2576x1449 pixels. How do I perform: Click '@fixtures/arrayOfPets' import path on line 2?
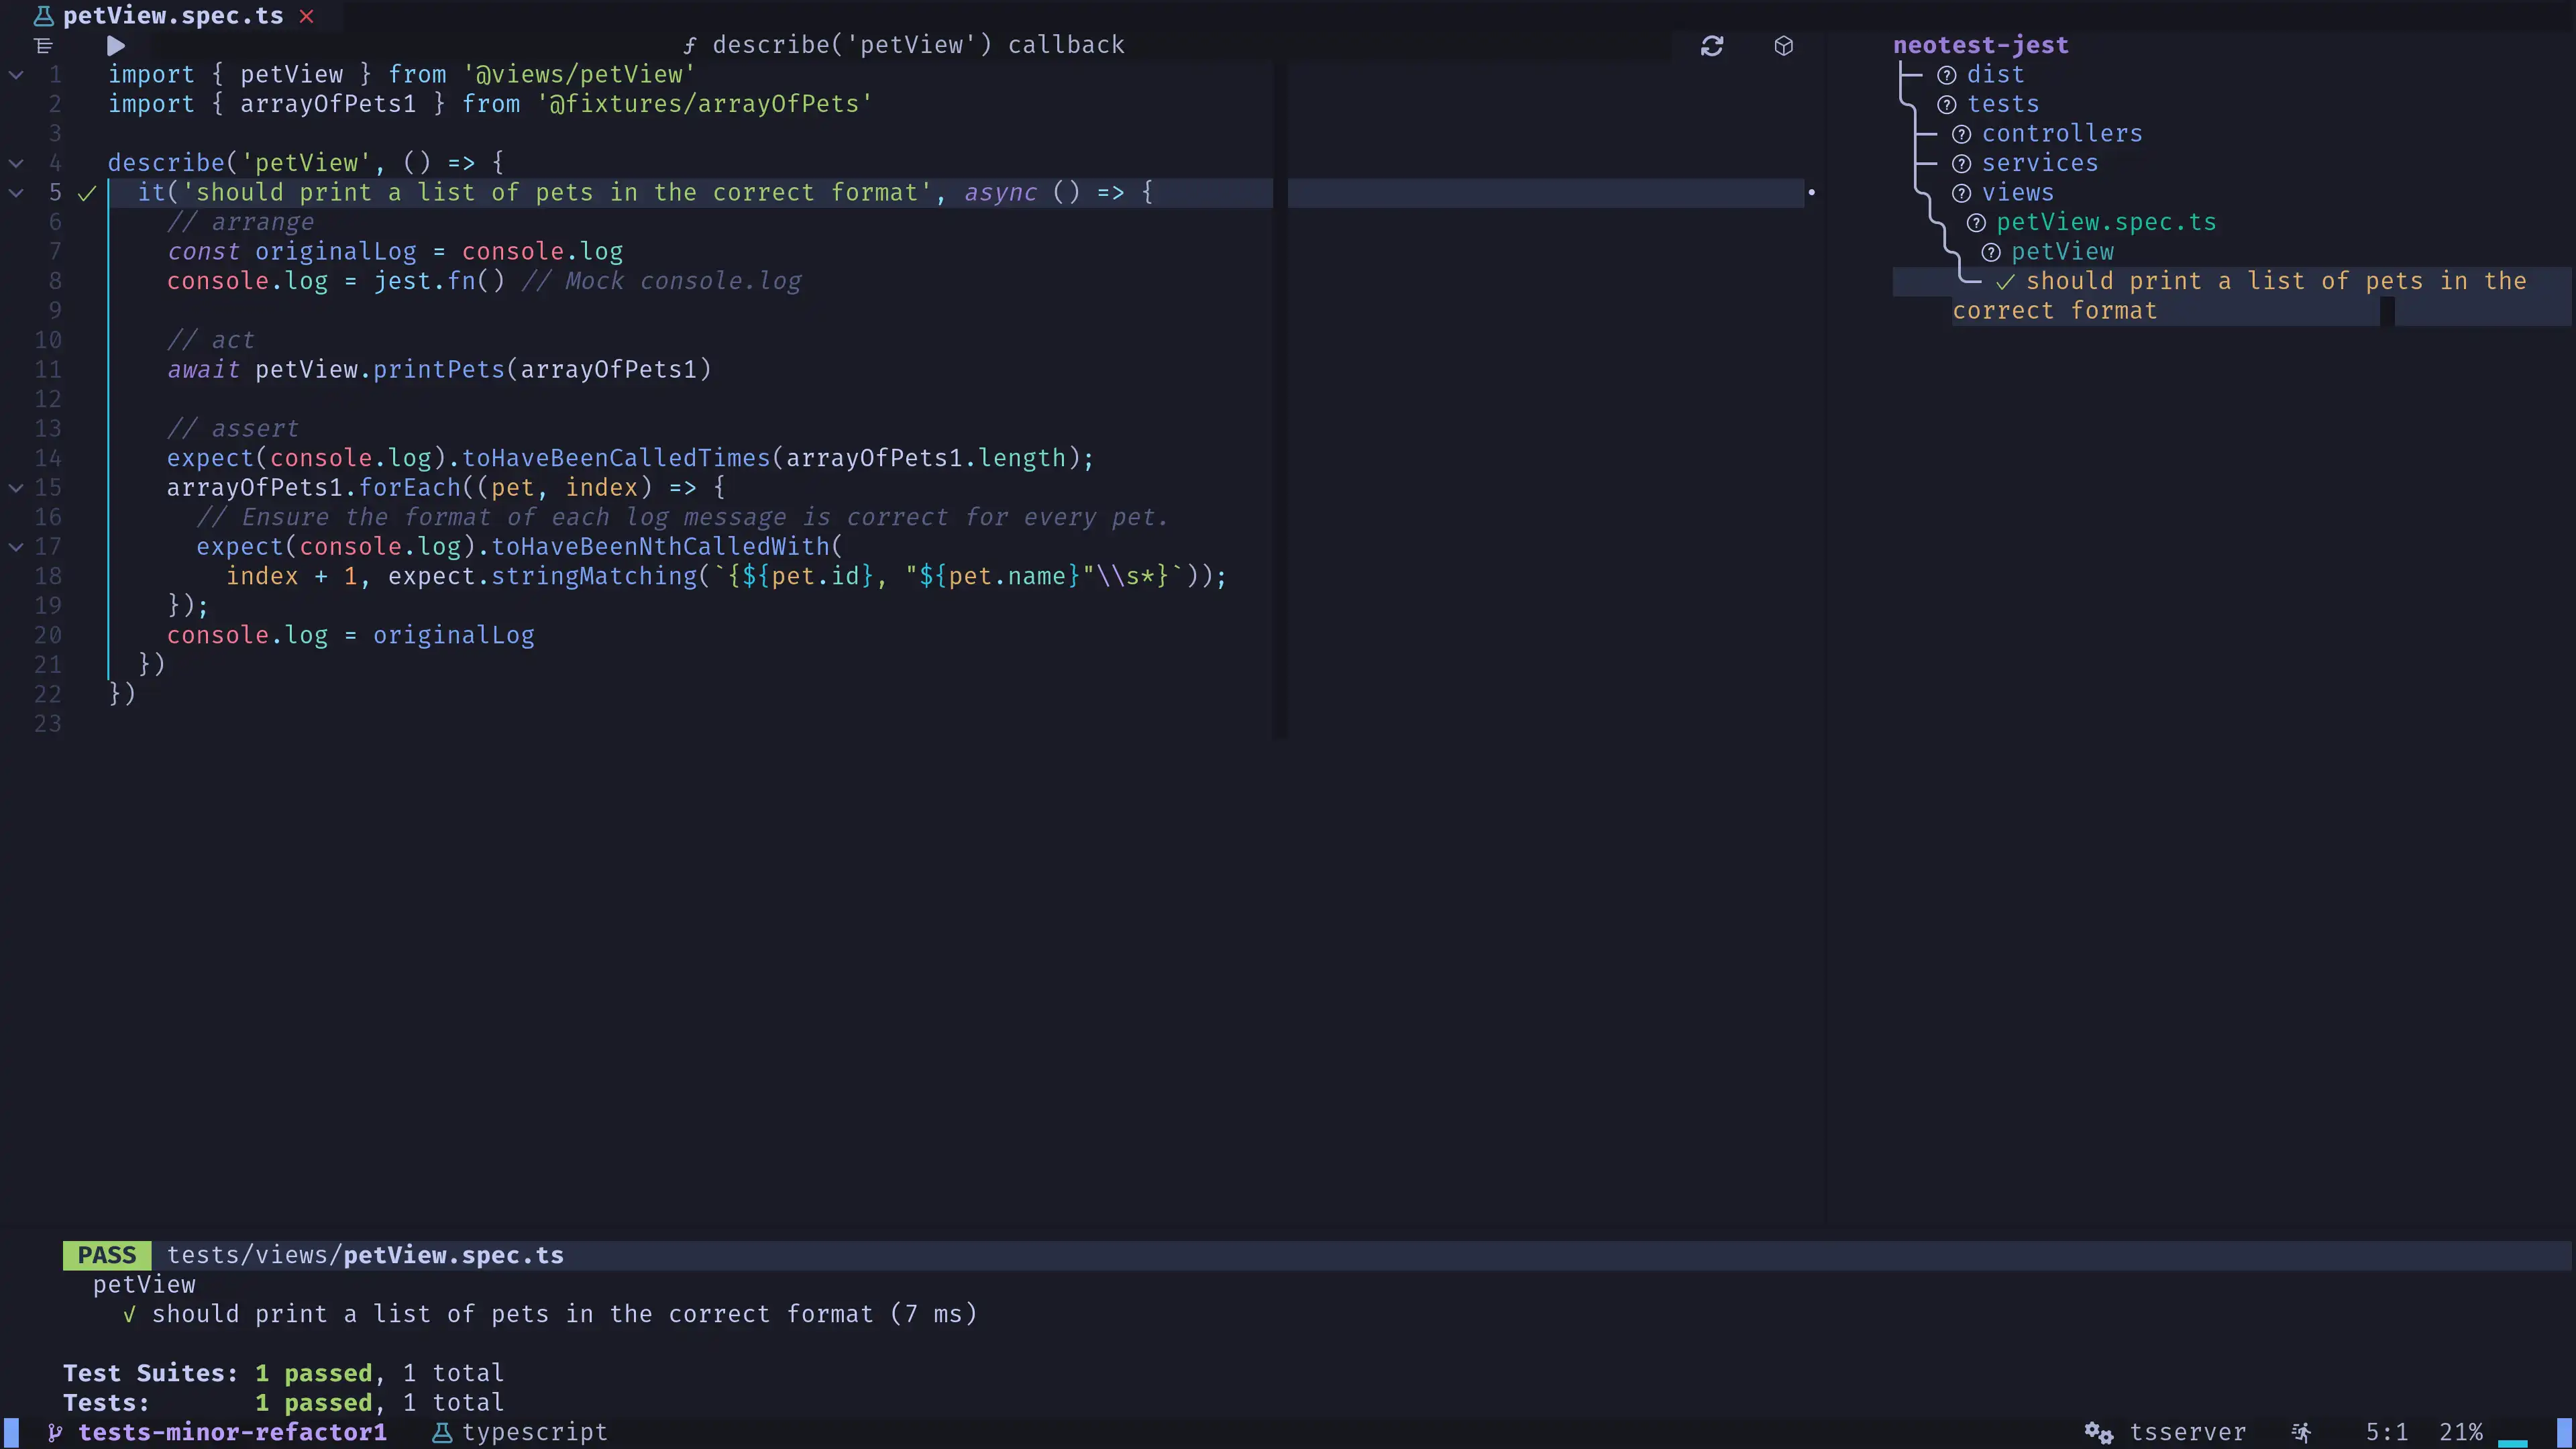tap(705, 104)
